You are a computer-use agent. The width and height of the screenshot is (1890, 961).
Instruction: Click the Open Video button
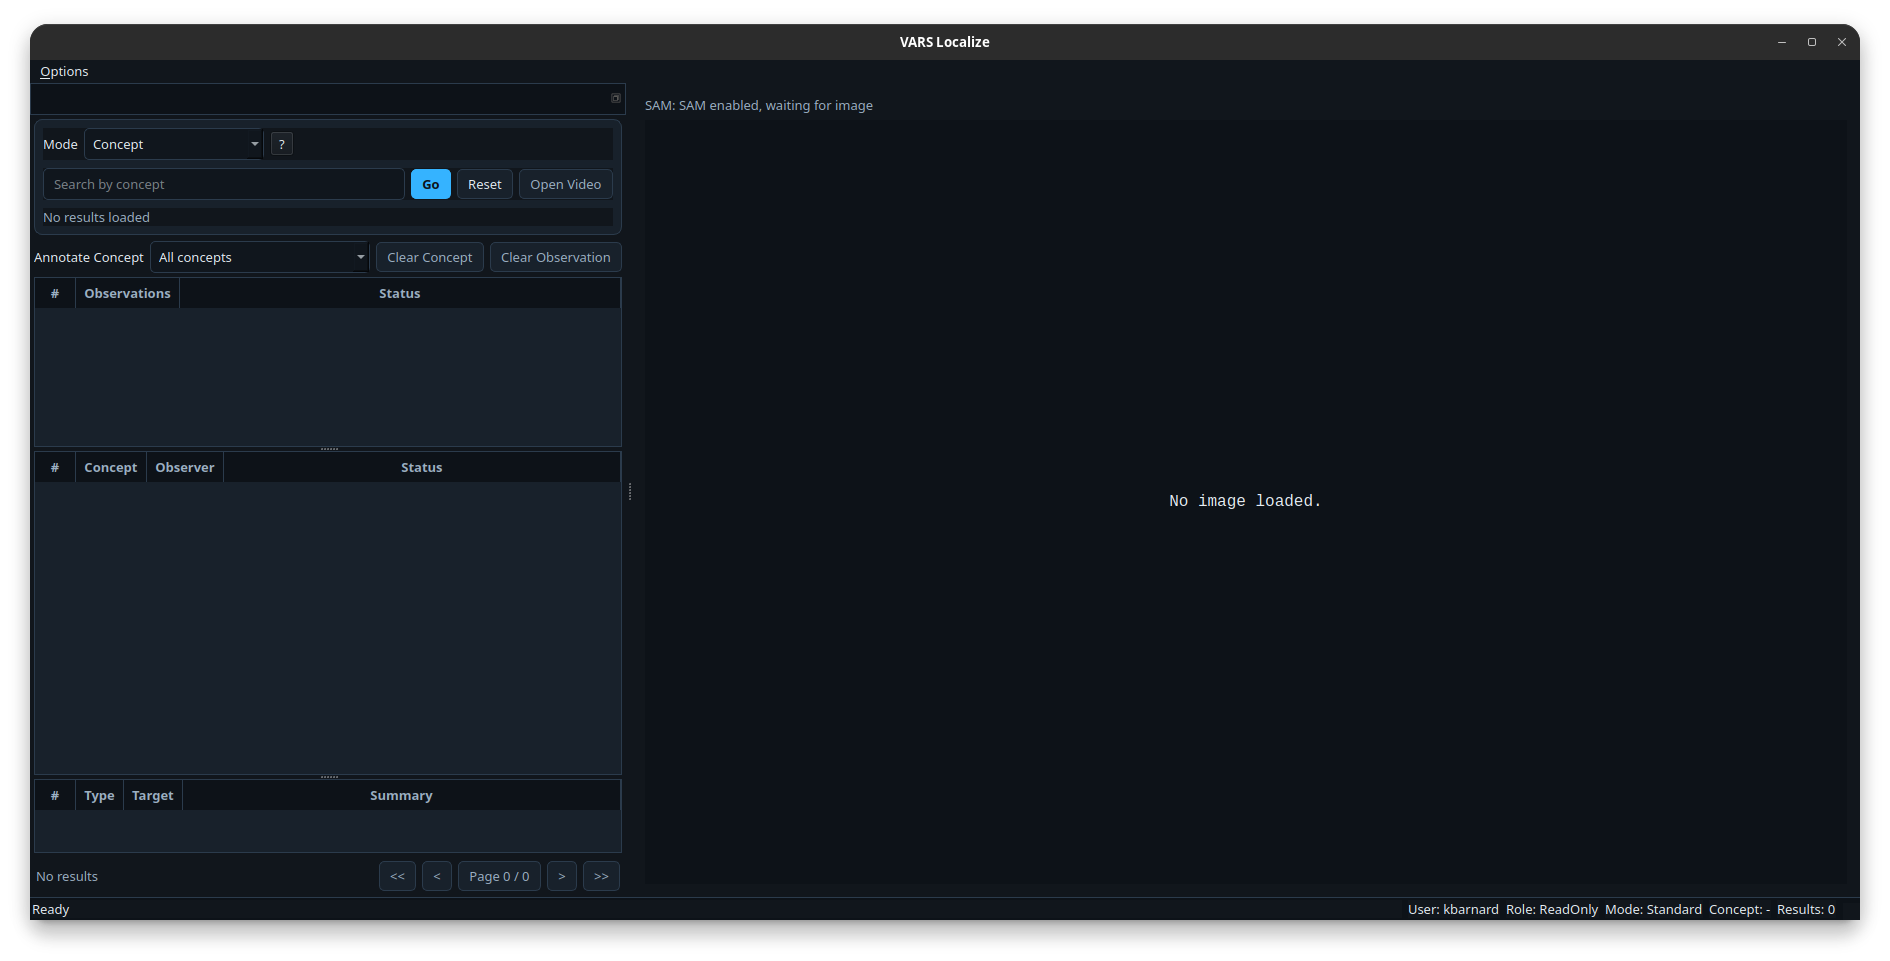pos(565,184)
